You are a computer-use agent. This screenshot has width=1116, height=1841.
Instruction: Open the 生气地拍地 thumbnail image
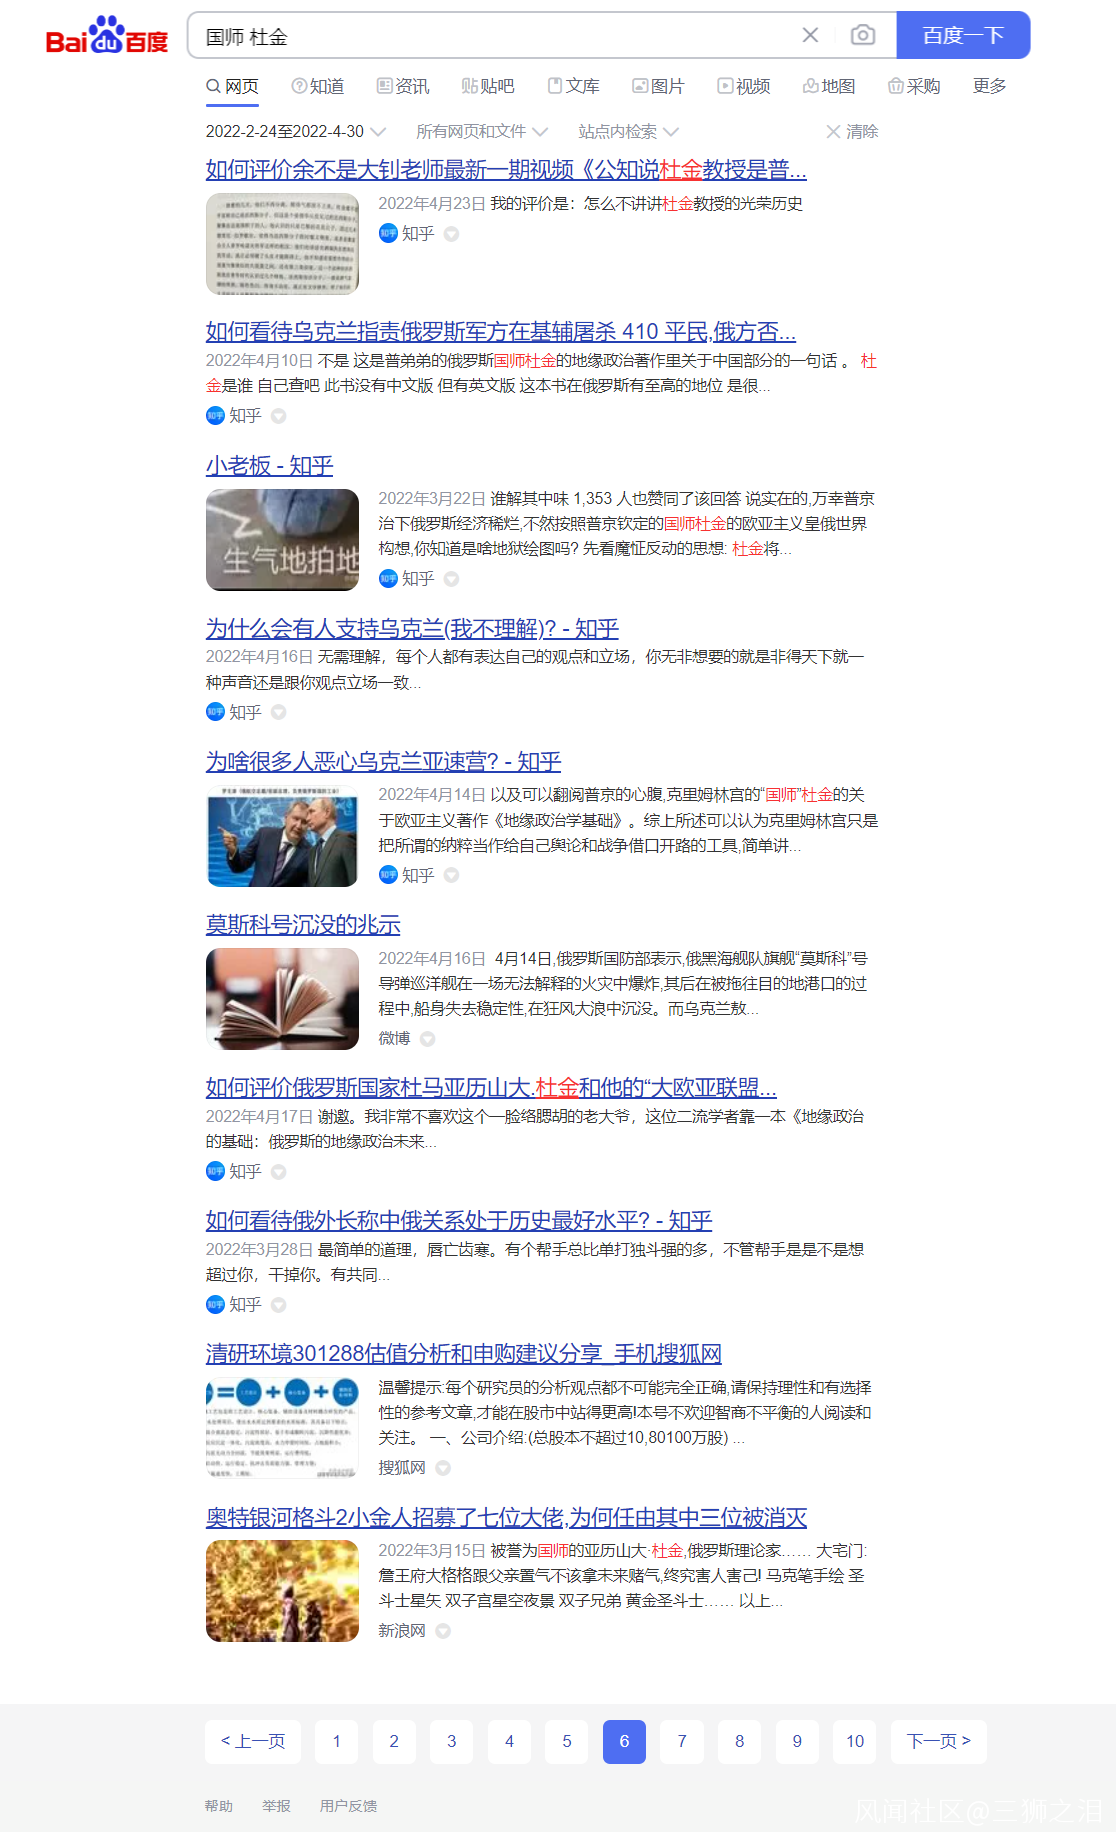pos(282,540)
